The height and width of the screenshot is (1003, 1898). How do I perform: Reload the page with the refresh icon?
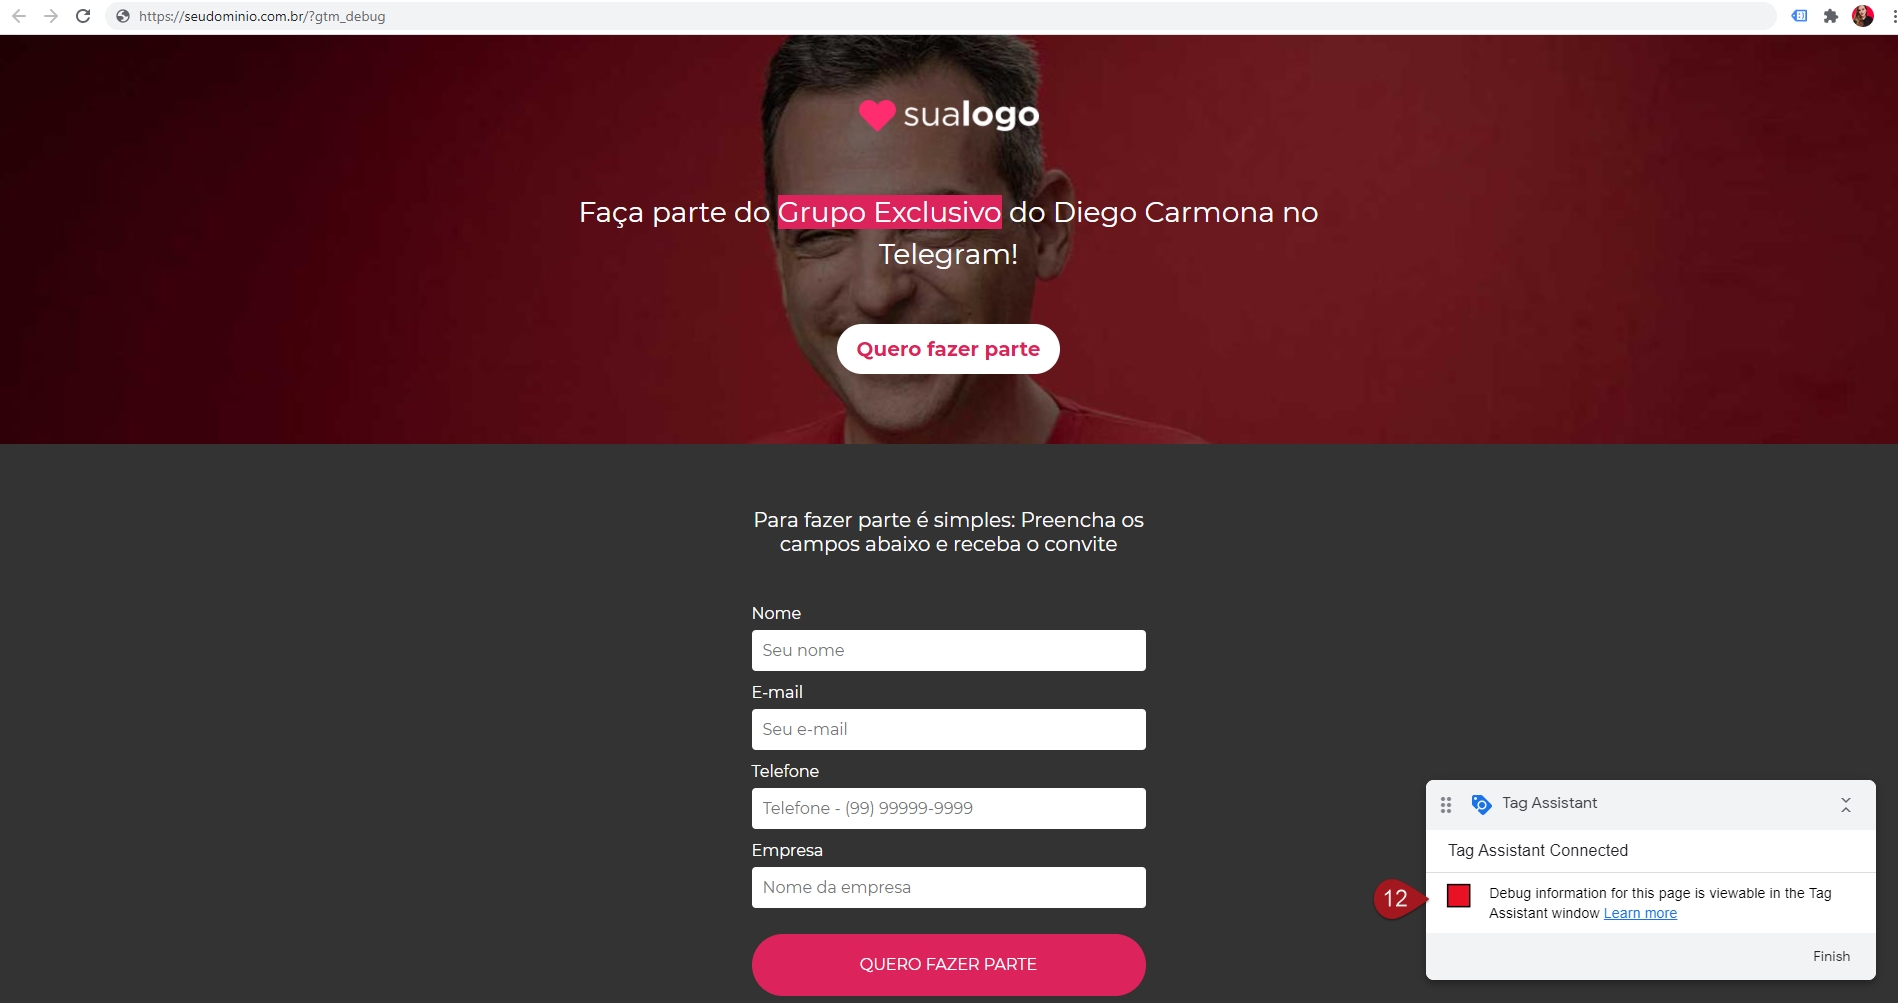coord(83,16)
